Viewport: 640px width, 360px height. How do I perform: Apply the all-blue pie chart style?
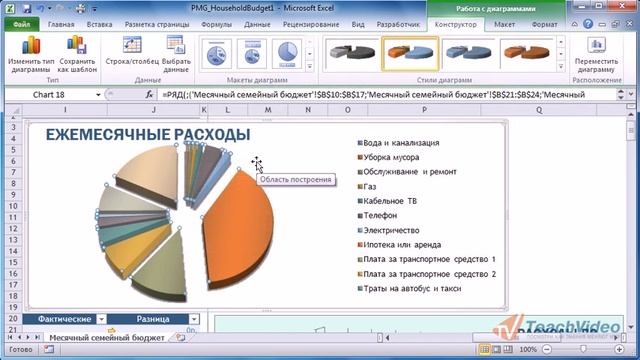(x=469, y=53)
